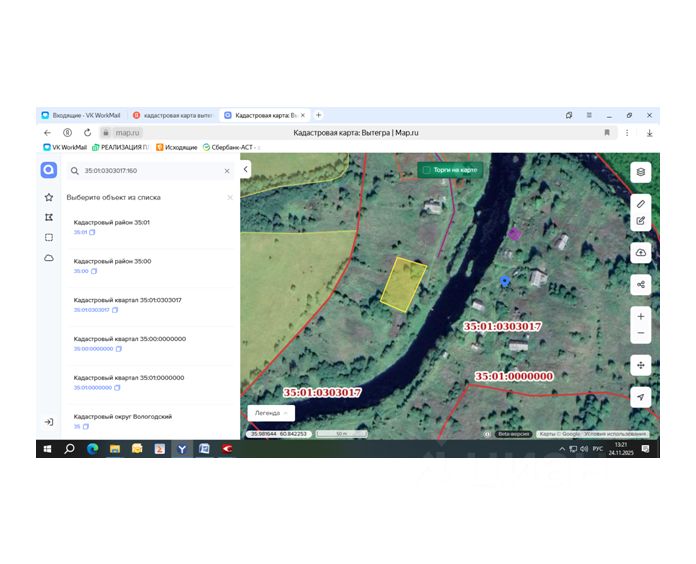Viewport: 696px width, 564px height.
Task: Copy the quarter code 35:01:0000000
Action: pyautogui.click(x=117, y=388)
